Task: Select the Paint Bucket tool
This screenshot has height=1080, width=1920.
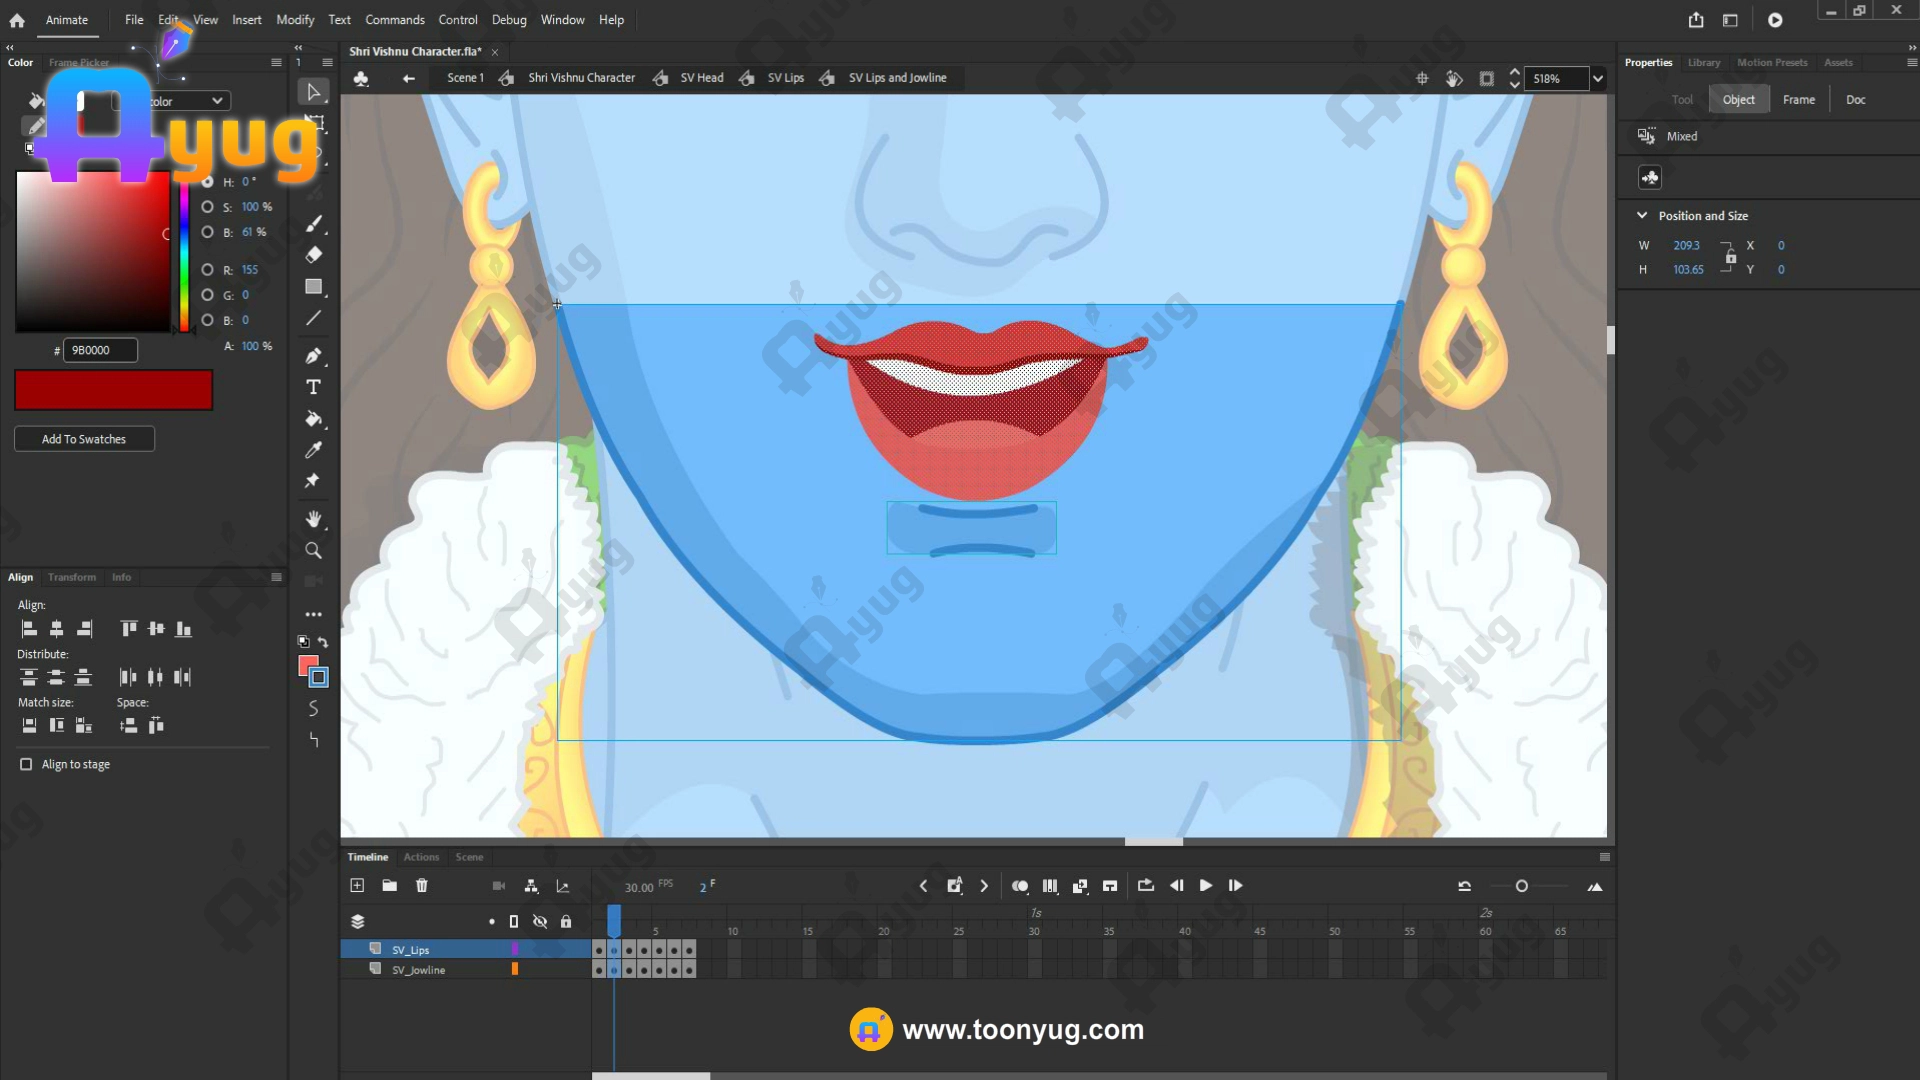Action: [313, 418]
